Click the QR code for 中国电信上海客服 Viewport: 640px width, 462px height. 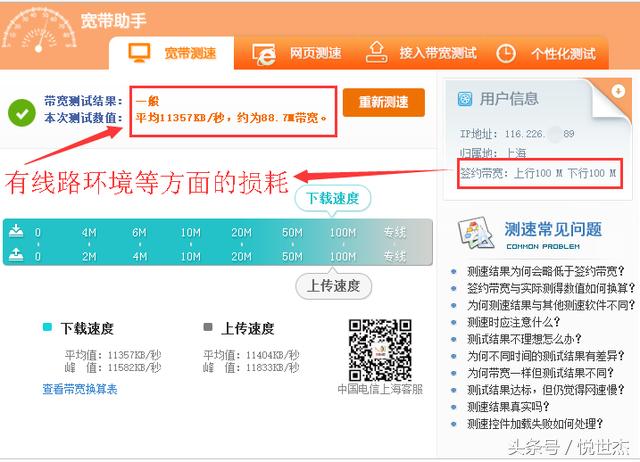[x=380, y=350]
